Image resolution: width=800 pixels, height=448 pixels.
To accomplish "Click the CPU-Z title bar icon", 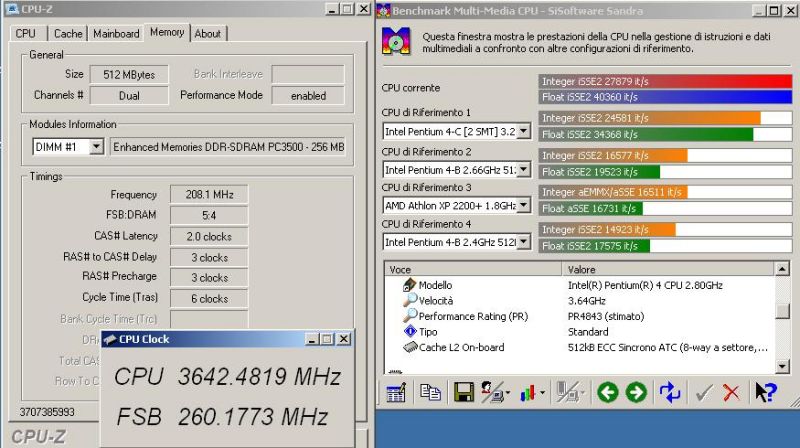I will (x=12, y=9).
